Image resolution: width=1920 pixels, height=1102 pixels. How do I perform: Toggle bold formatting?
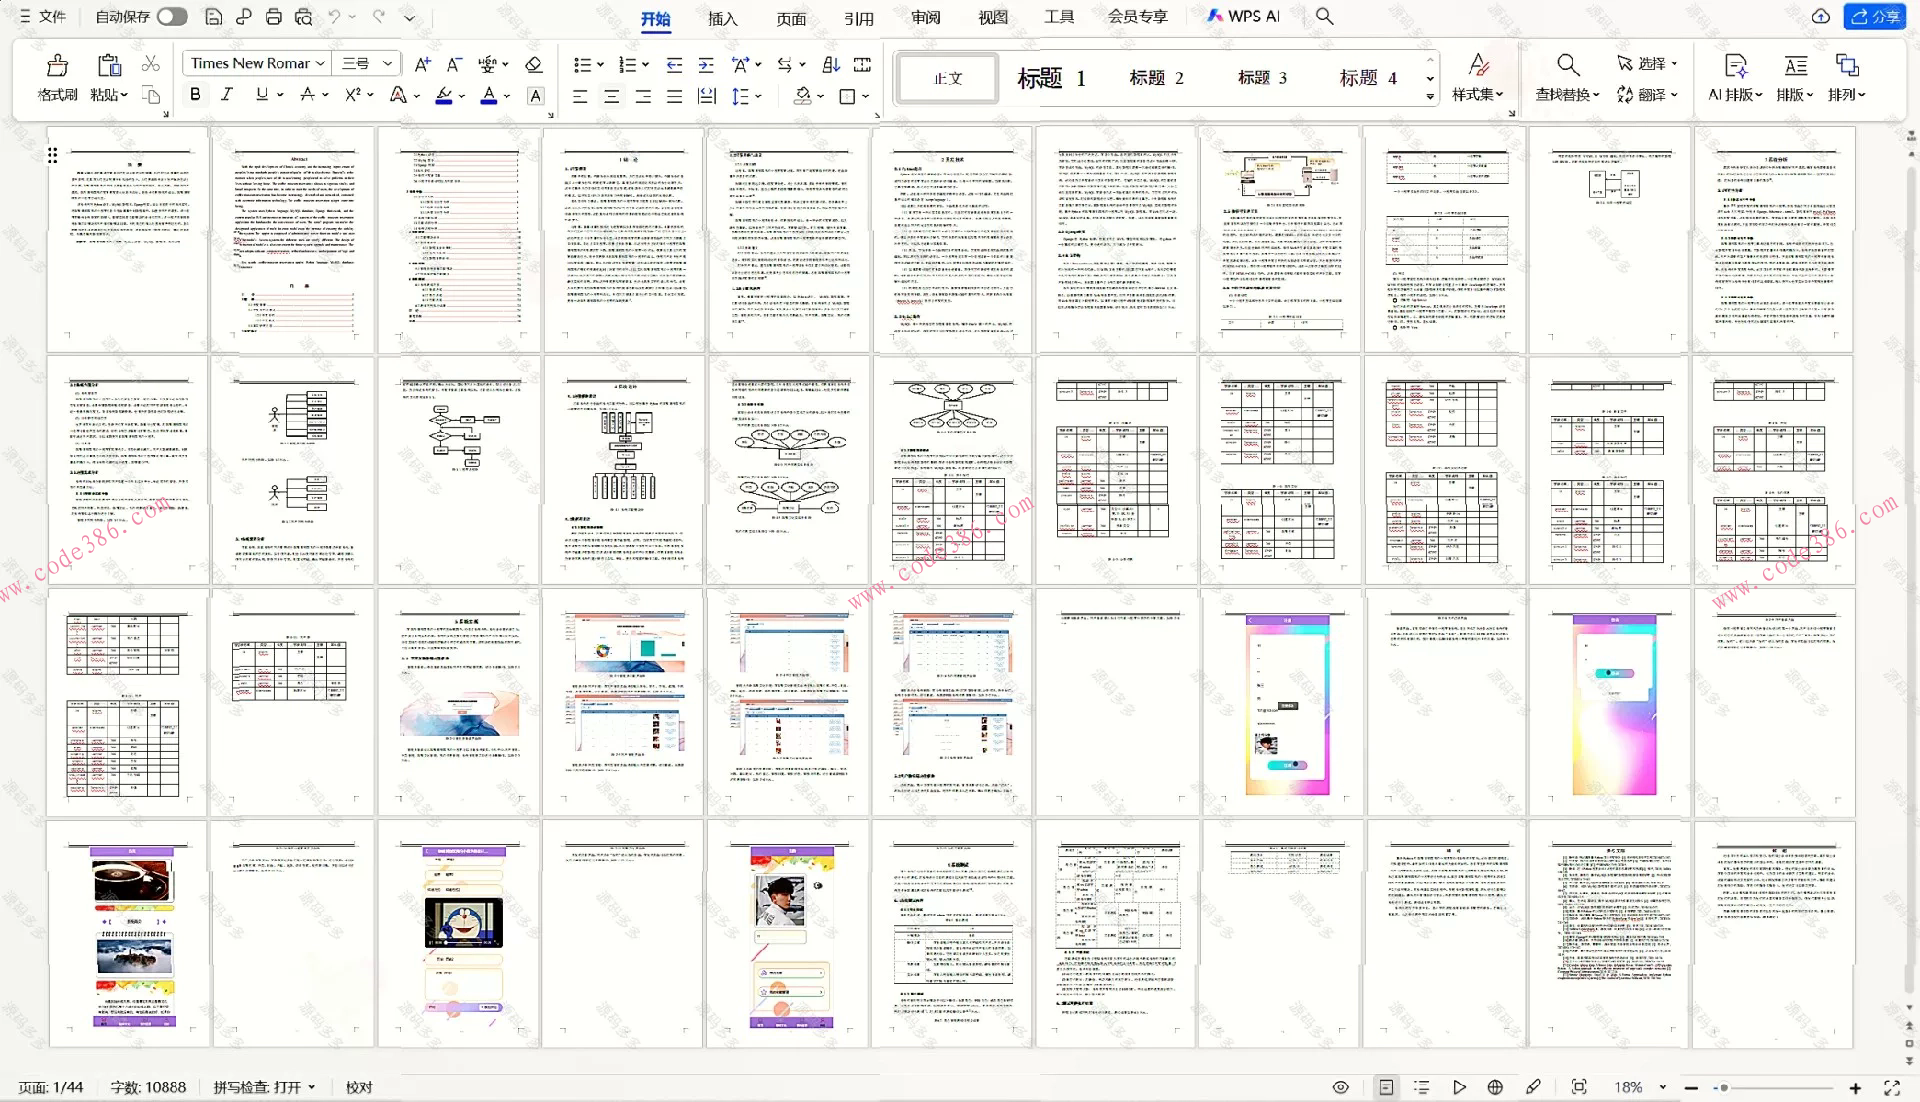[195, 94]
